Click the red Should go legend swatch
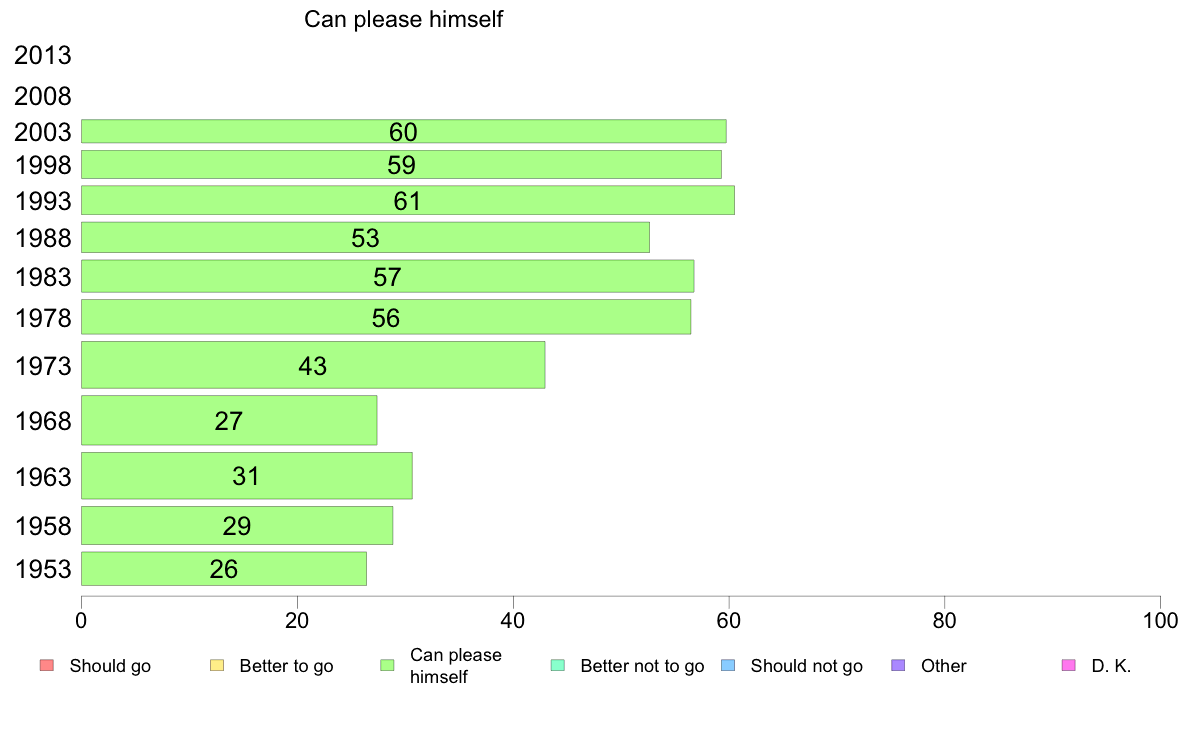 point(47,666)
